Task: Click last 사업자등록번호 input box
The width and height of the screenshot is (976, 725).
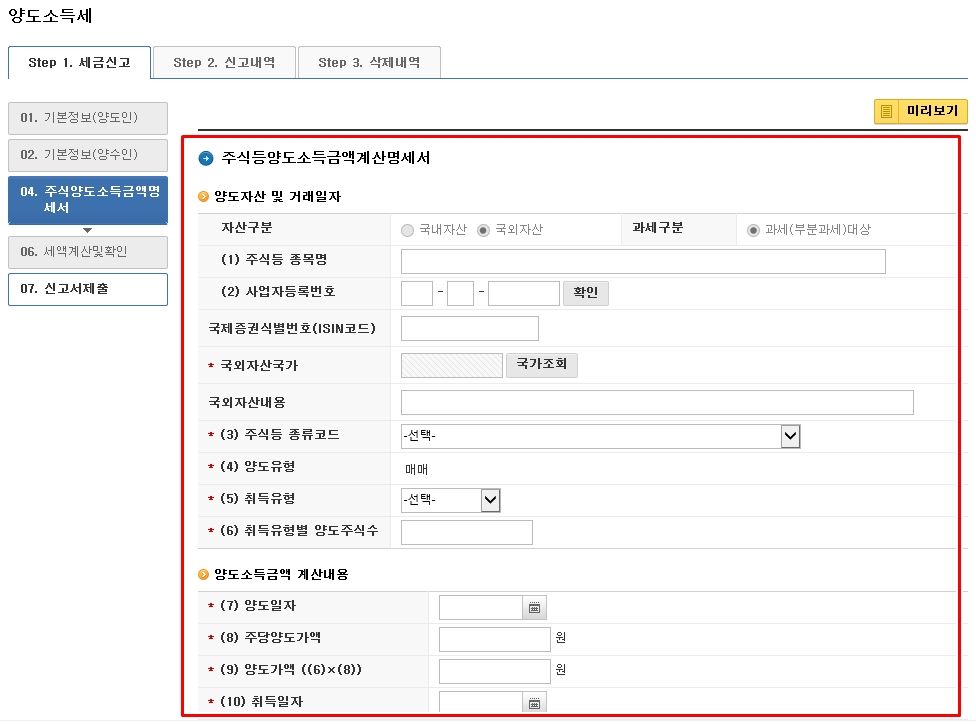Action: 523,293
